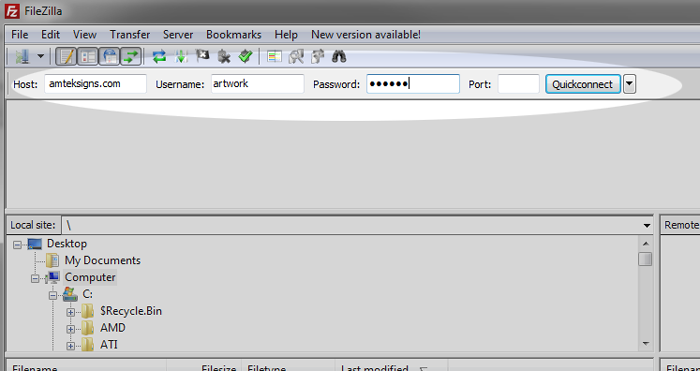The width and height of the screenshot is (700, 371).
Task: Click the disconnect from server icon
Action: [224, 57]
